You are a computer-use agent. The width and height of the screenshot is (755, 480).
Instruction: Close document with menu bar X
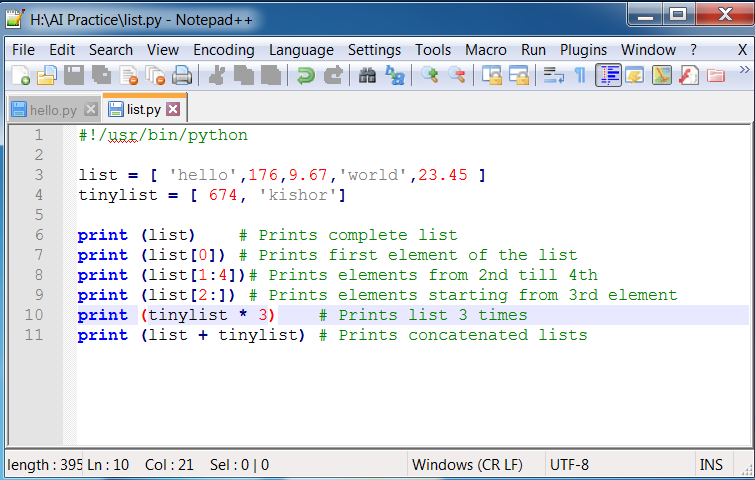(x=742, y=50)
